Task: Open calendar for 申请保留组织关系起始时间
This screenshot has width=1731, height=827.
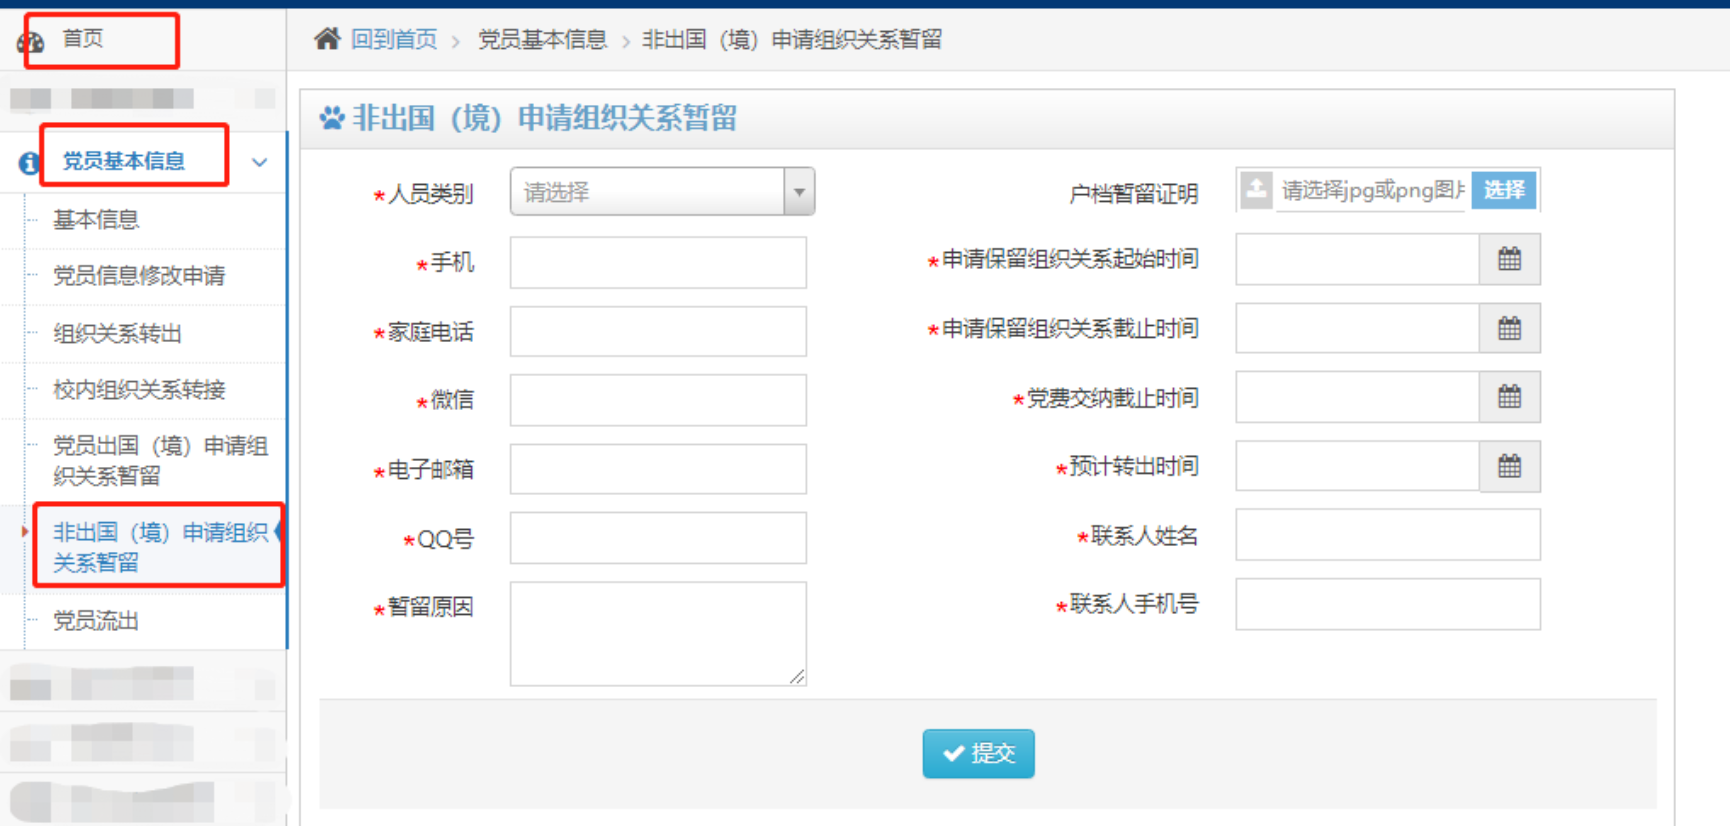Action: (x=1509, y=260)
